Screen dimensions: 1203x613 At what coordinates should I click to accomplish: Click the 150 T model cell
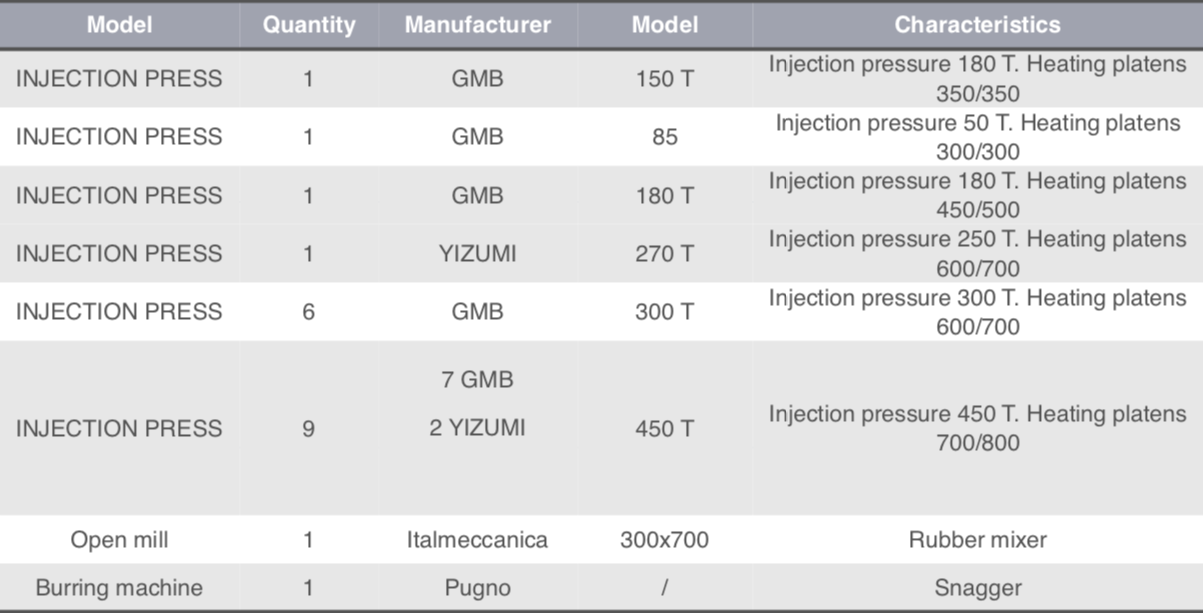point(665,79)
